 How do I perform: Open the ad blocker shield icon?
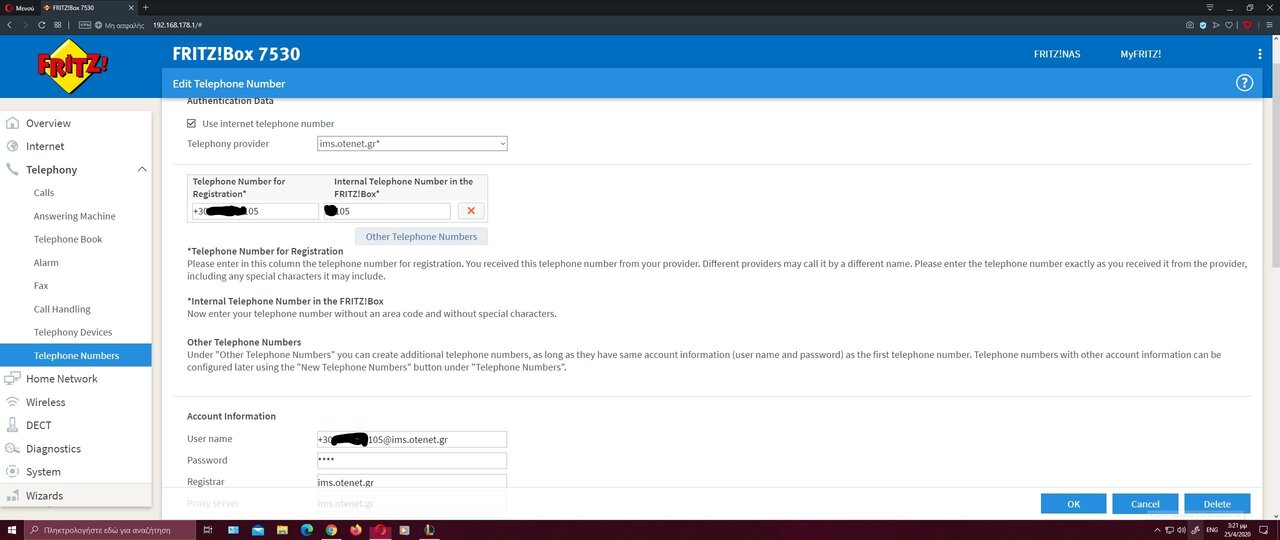coord(1204,24)
